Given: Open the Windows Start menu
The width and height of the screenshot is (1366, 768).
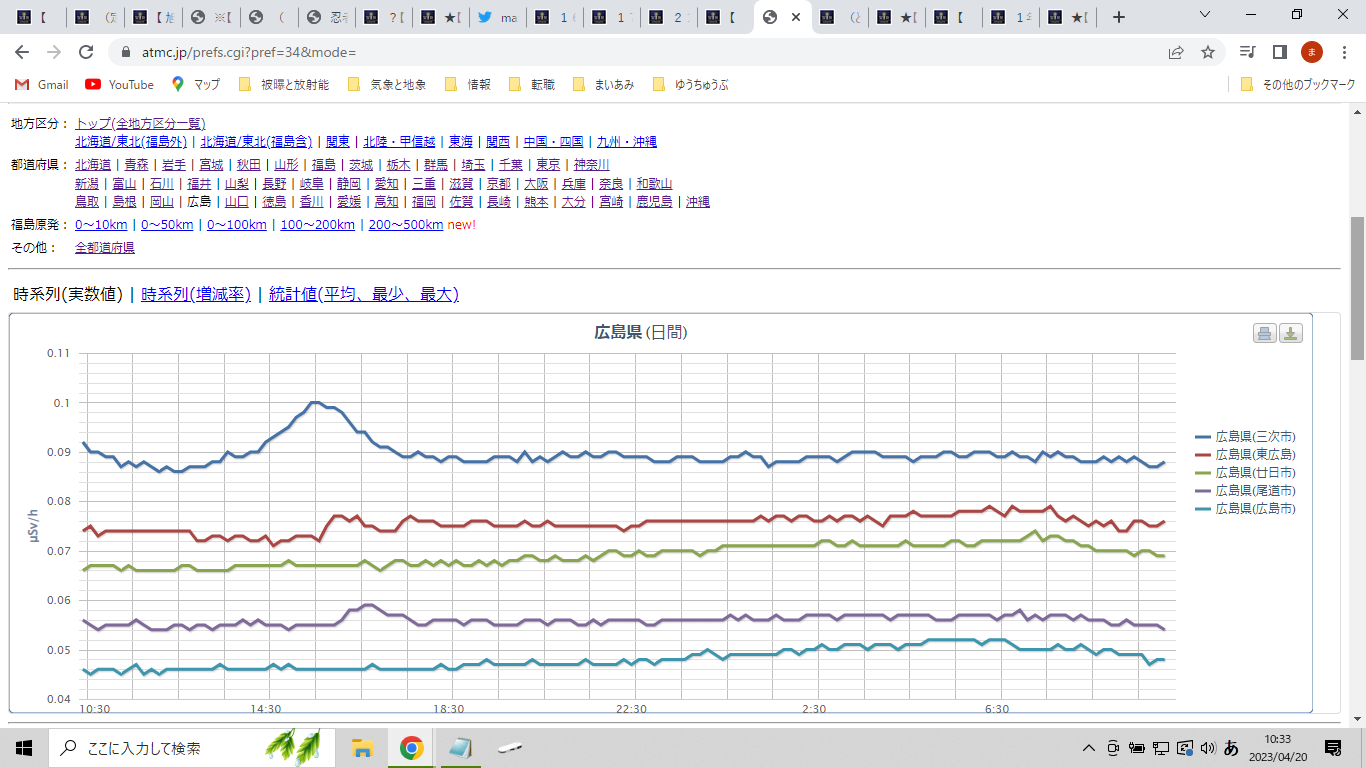Looking at the screenshot, I should tap(24, 747).
